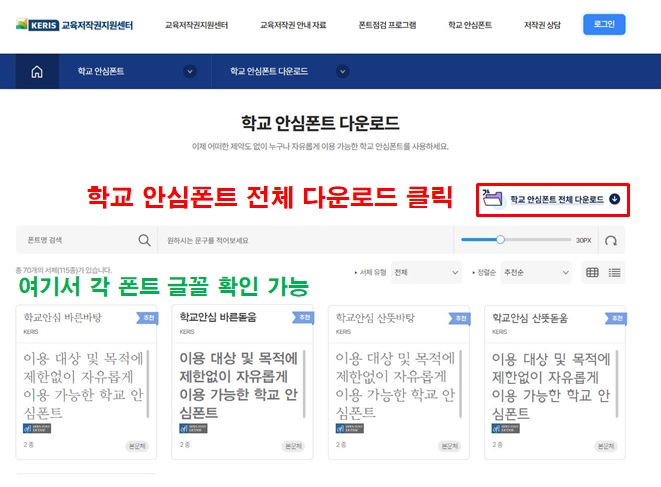
Task: Click the 본문체 tag on the 바른돋움 card
Action: (x=293, y=446)
